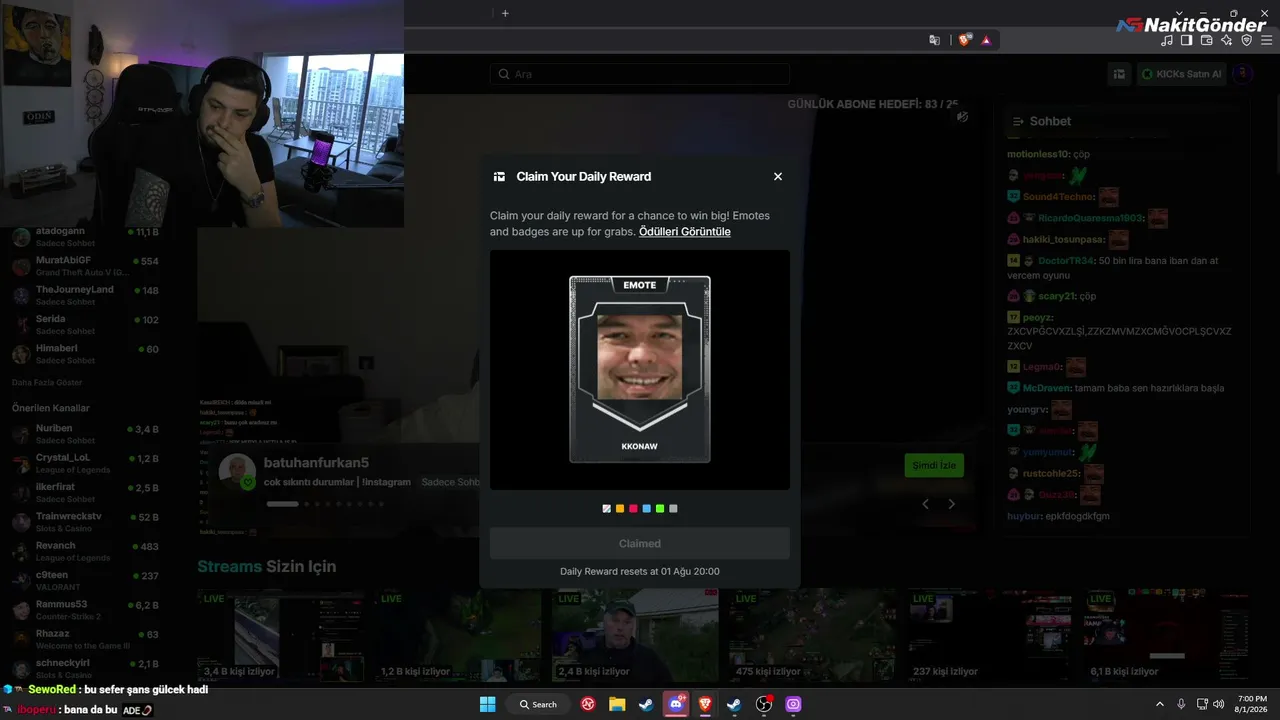Show hidden system tray icons
1280x720 pixels.
1160,704
